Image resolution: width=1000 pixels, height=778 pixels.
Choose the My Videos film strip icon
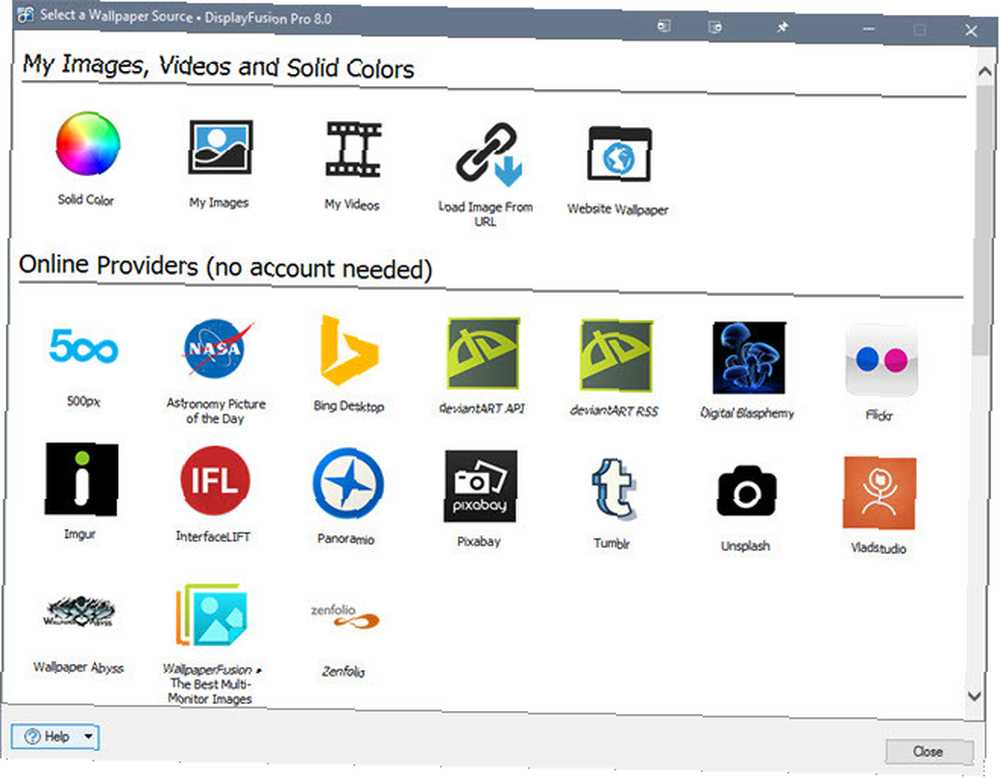[353, 149]
